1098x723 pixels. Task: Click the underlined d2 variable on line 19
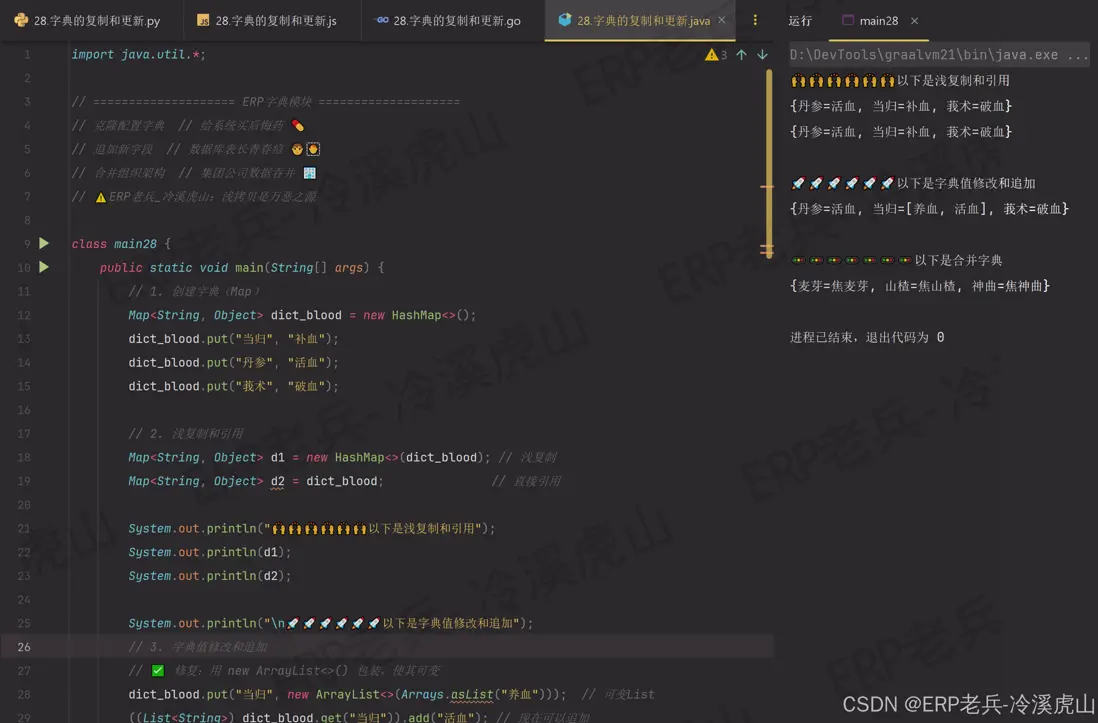[278, 481]
